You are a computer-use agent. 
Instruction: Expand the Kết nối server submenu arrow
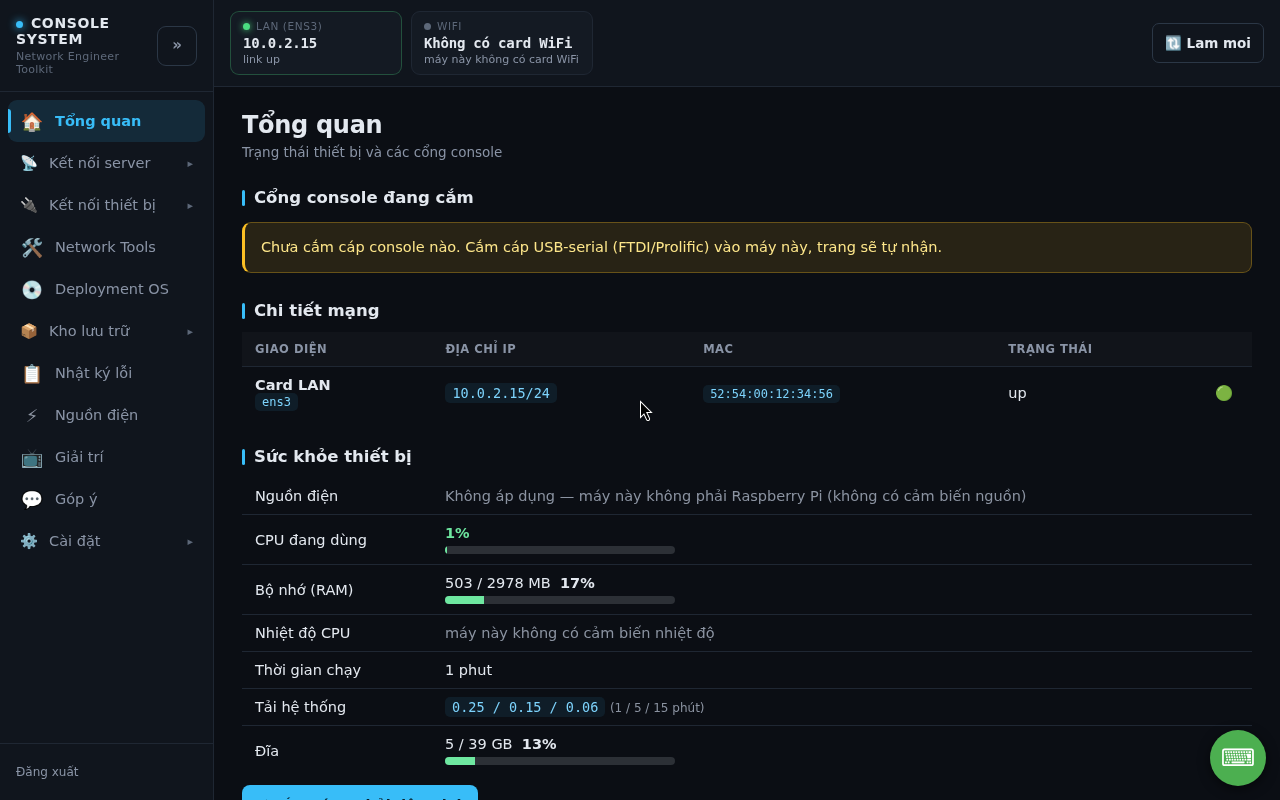[x=190, y=164]
